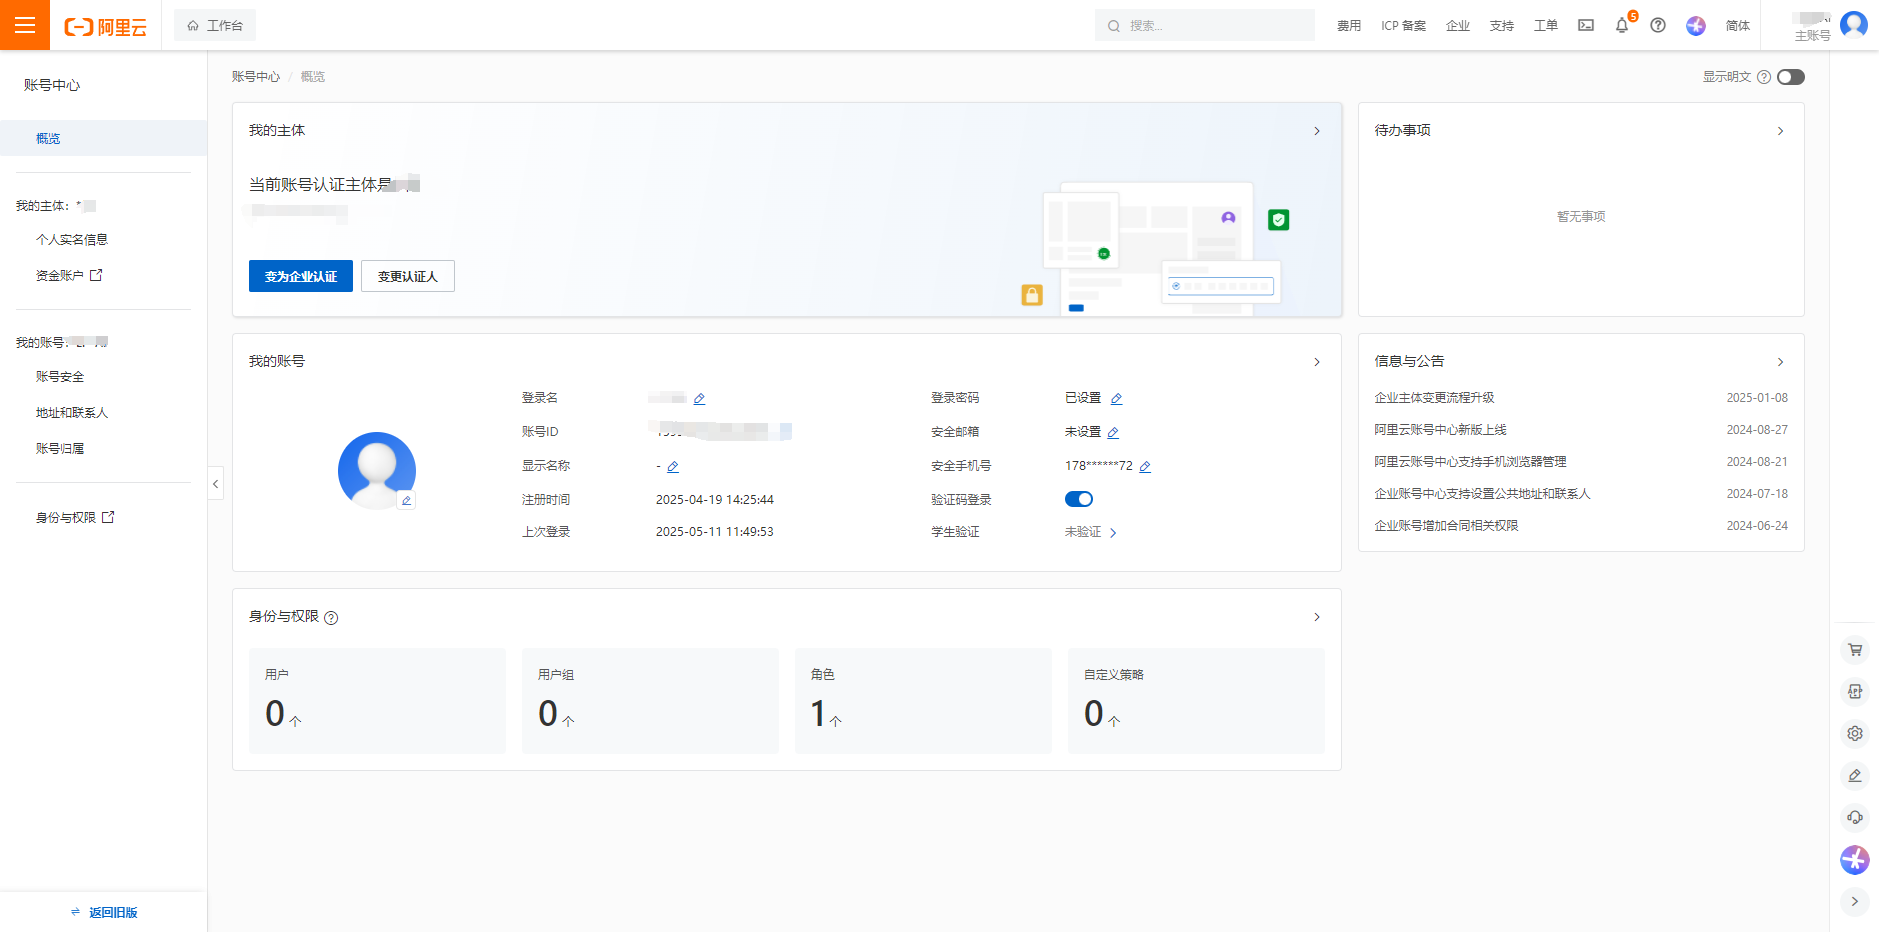Expand the 待办事项 panel arrow
1879x932 pixels.
pos(1780,131)
